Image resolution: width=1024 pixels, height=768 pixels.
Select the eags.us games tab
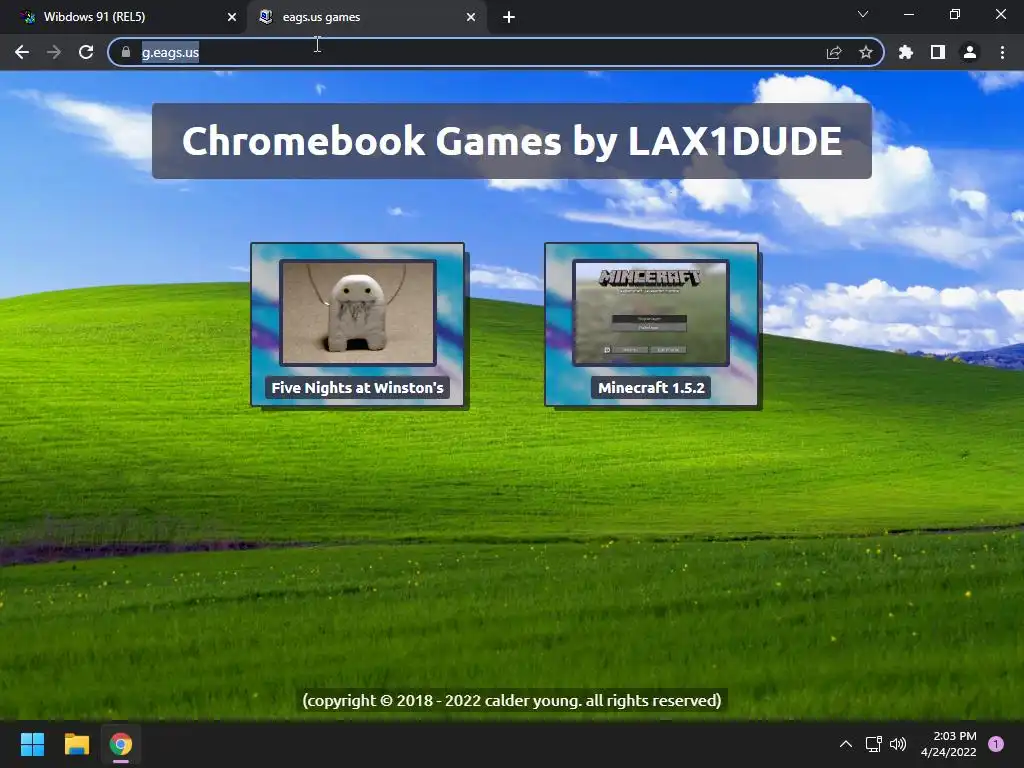368,17
